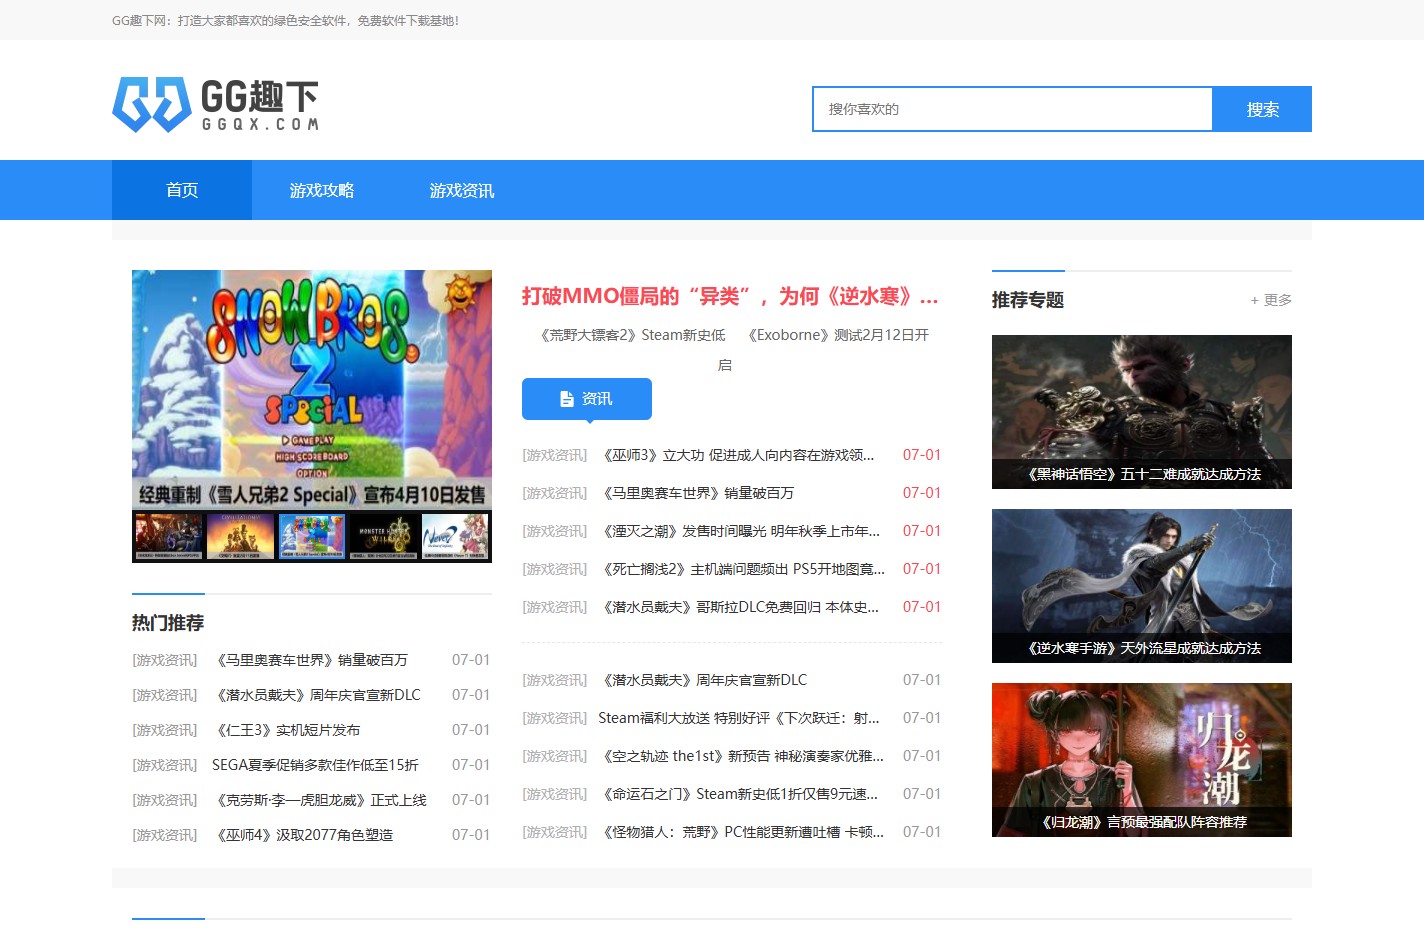This screenshot has width=1424, height=933.
Task: Open the 首页 navigation tab
Action: pyautogui.click(x=182, y=190)
